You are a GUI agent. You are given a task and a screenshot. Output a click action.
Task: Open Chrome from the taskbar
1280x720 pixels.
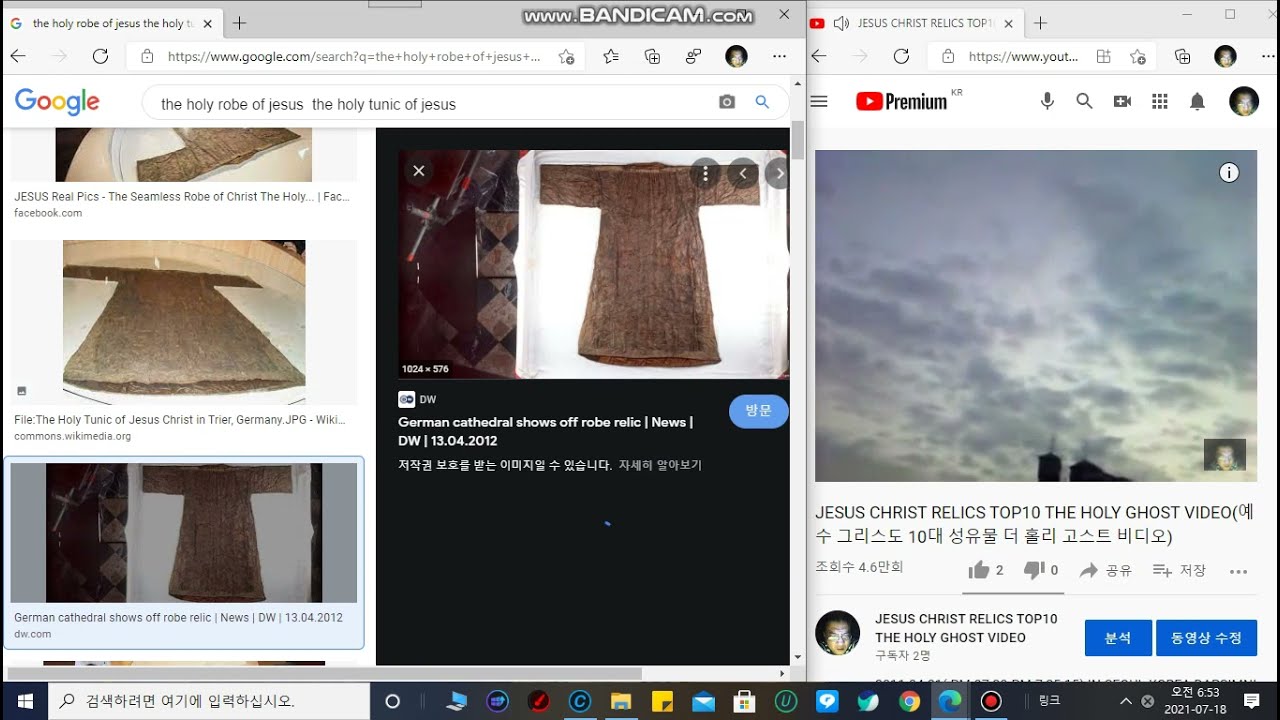click(909, 701)
